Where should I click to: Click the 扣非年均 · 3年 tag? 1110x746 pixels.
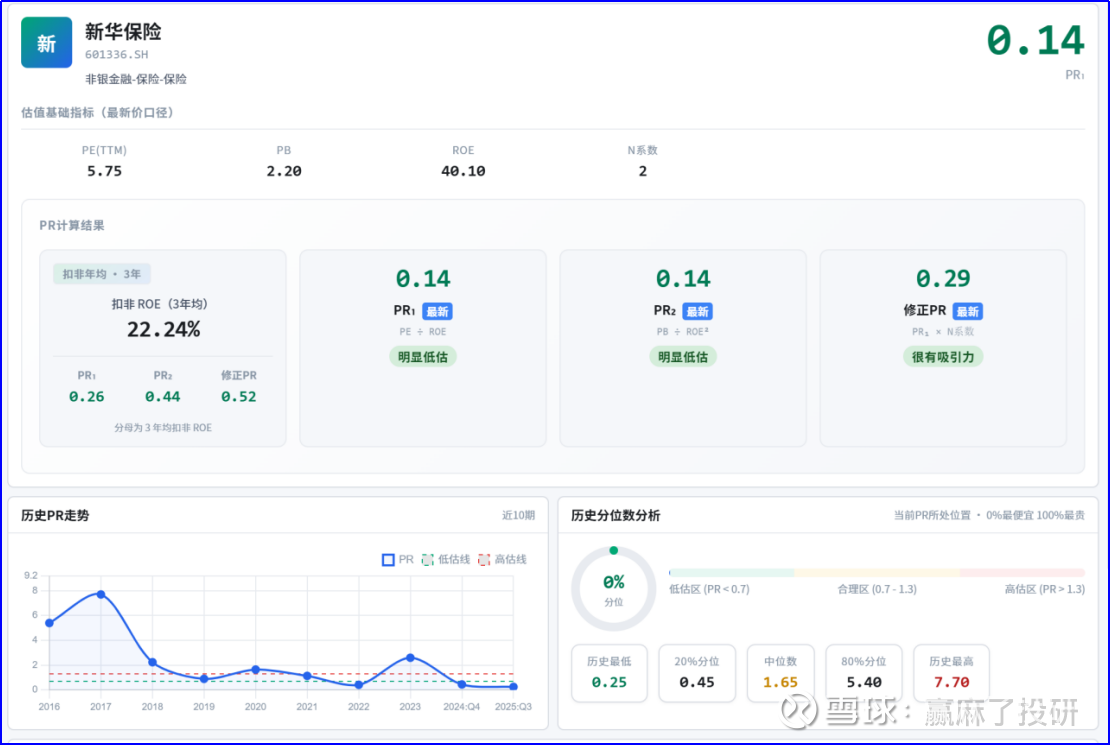102,274
